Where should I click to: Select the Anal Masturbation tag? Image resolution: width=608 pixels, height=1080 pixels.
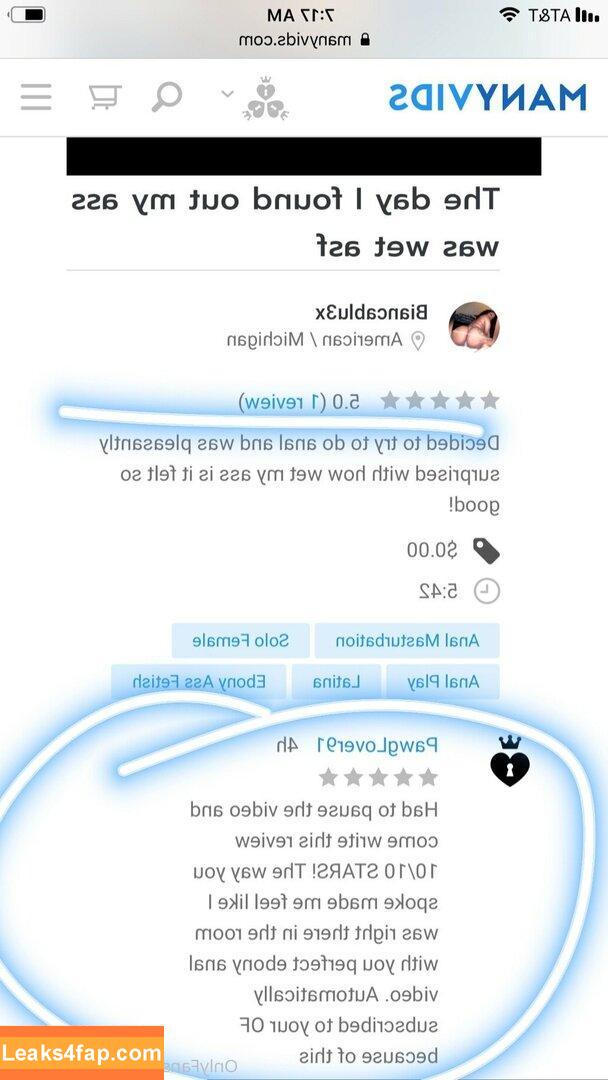(407, 641)
